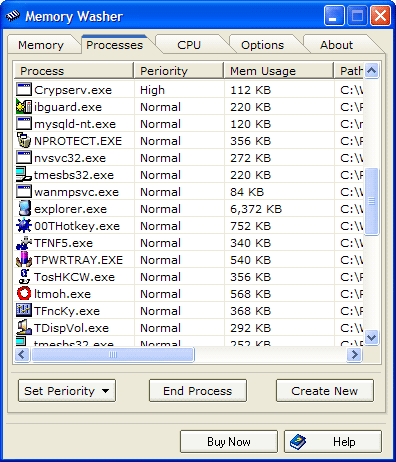The height and width of the screenshot is (462, 396).
Task: Close the Memory Washer window
Action: (x=380, y=16)
